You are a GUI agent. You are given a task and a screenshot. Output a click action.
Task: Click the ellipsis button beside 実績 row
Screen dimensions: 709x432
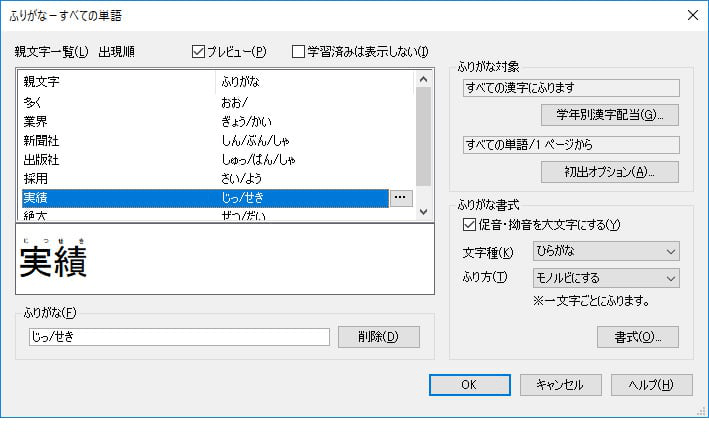[x=400, y=198]
